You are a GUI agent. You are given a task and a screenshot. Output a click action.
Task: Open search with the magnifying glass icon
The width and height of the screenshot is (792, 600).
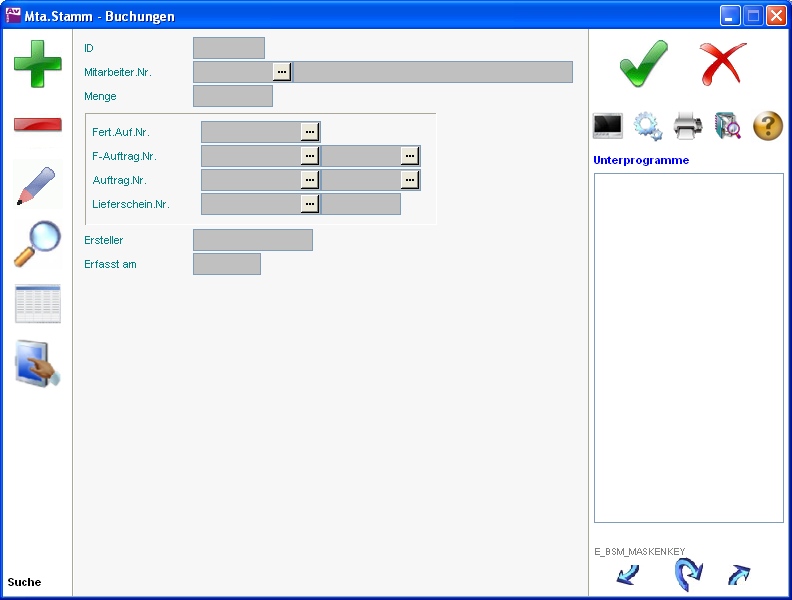pyautogui.click(x=37, y=244)
